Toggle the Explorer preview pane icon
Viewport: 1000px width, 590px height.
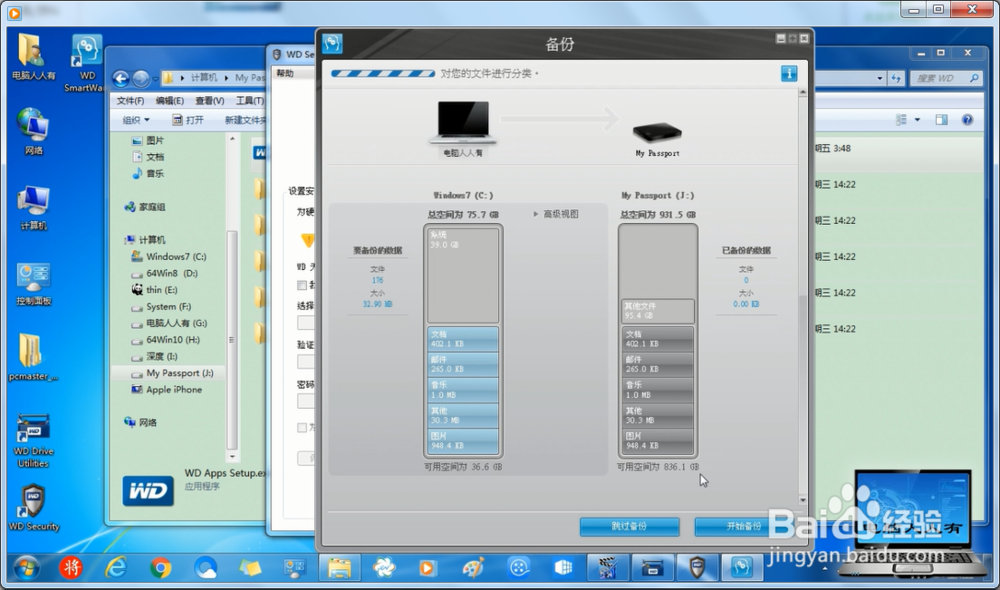pos(941,120)
